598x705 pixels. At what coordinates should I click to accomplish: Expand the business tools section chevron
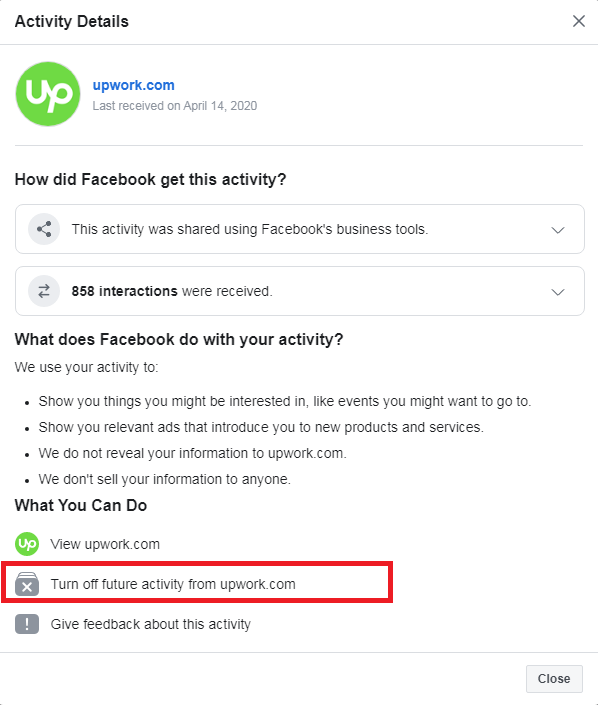coord(558,230)
